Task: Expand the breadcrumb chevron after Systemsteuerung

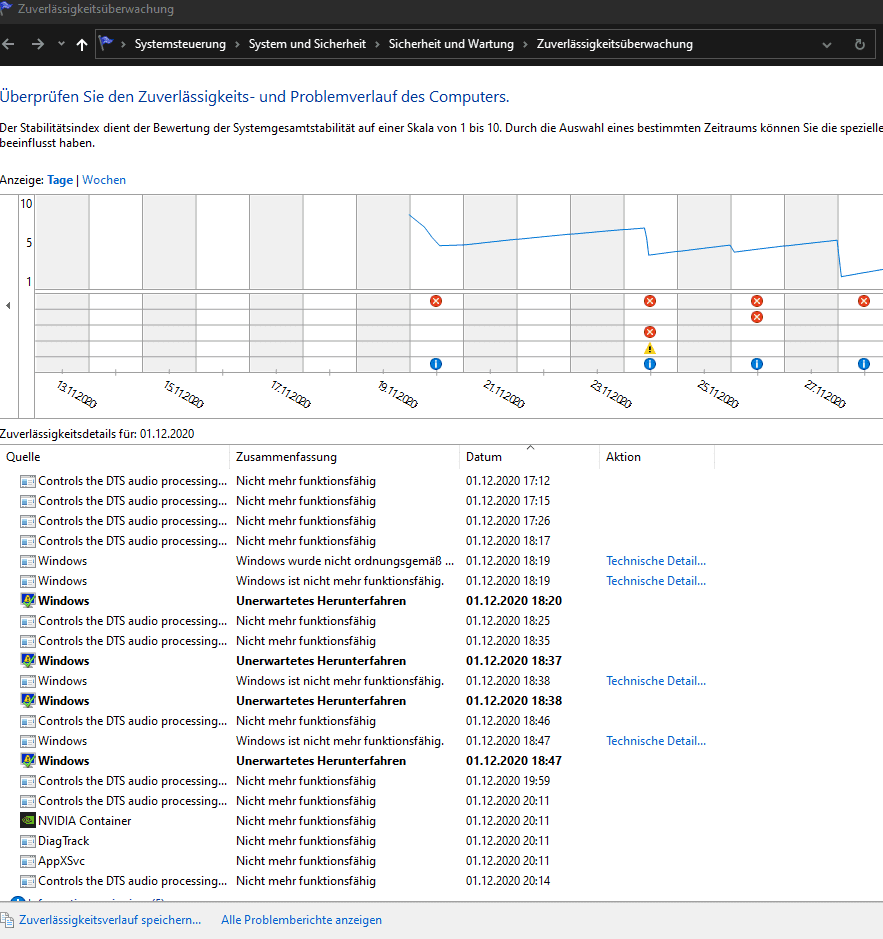Action: click(x=238, y=44)
